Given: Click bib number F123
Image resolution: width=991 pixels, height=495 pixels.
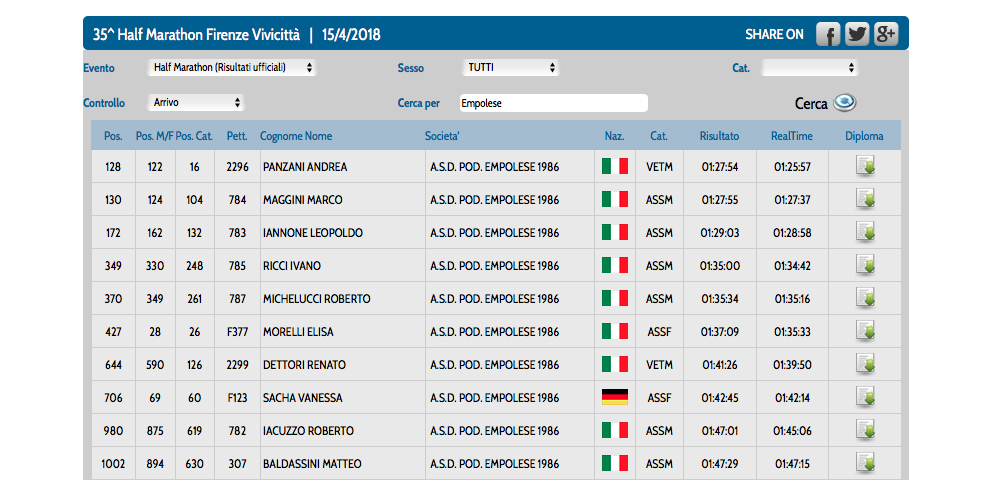Looking at the screenshot, I should click(238, 398).
